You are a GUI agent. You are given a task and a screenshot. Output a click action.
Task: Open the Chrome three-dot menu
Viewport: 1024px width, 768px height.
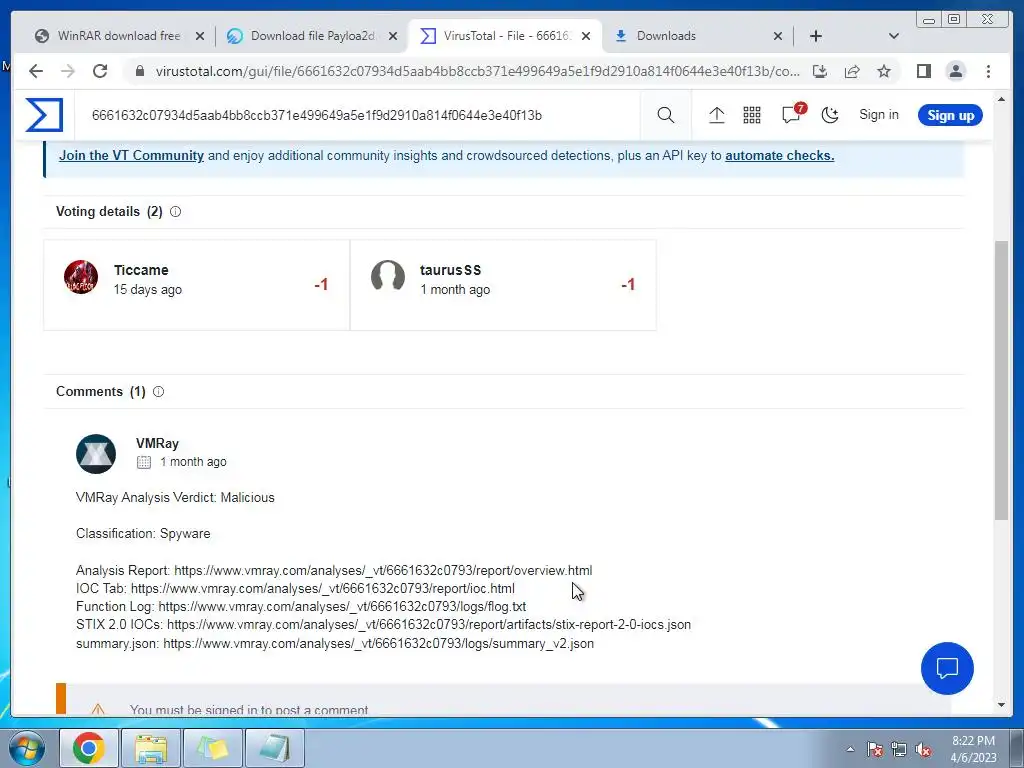[x=988, y=71]
